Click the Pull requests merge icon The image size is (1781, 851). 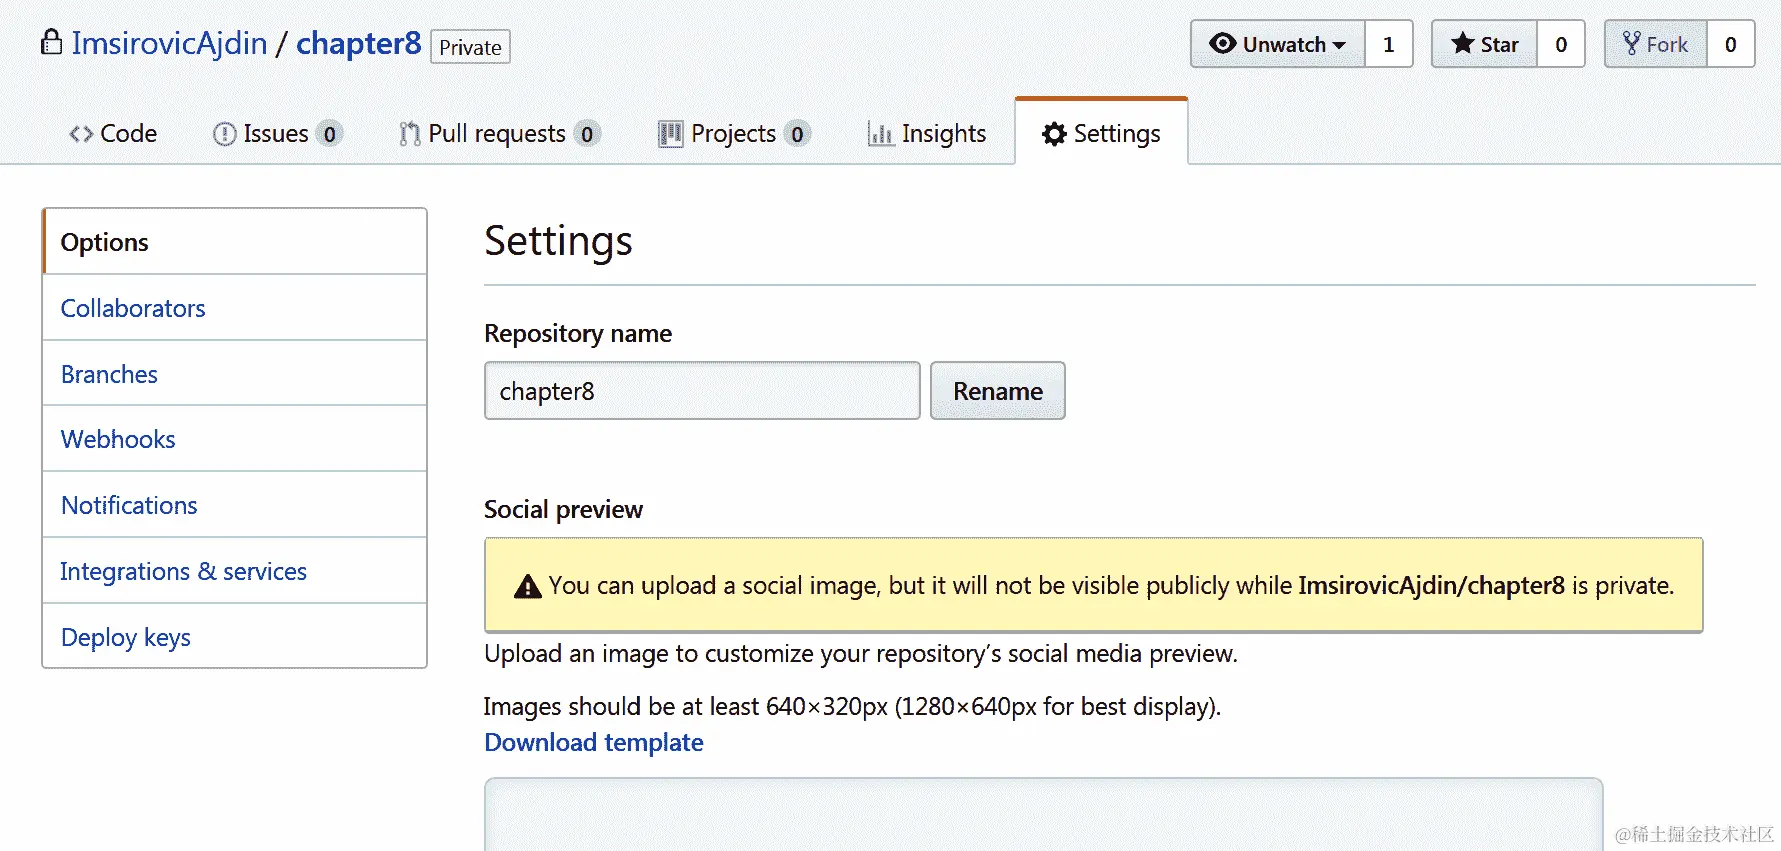click(409, 134)
